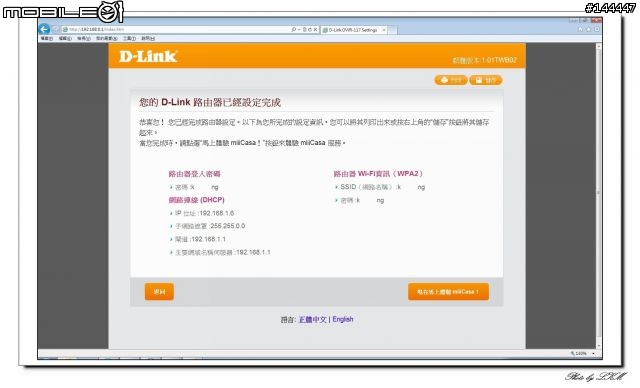Open the Favorites star icon
This screenshot has height=388, width=640.
coord(588,30)
